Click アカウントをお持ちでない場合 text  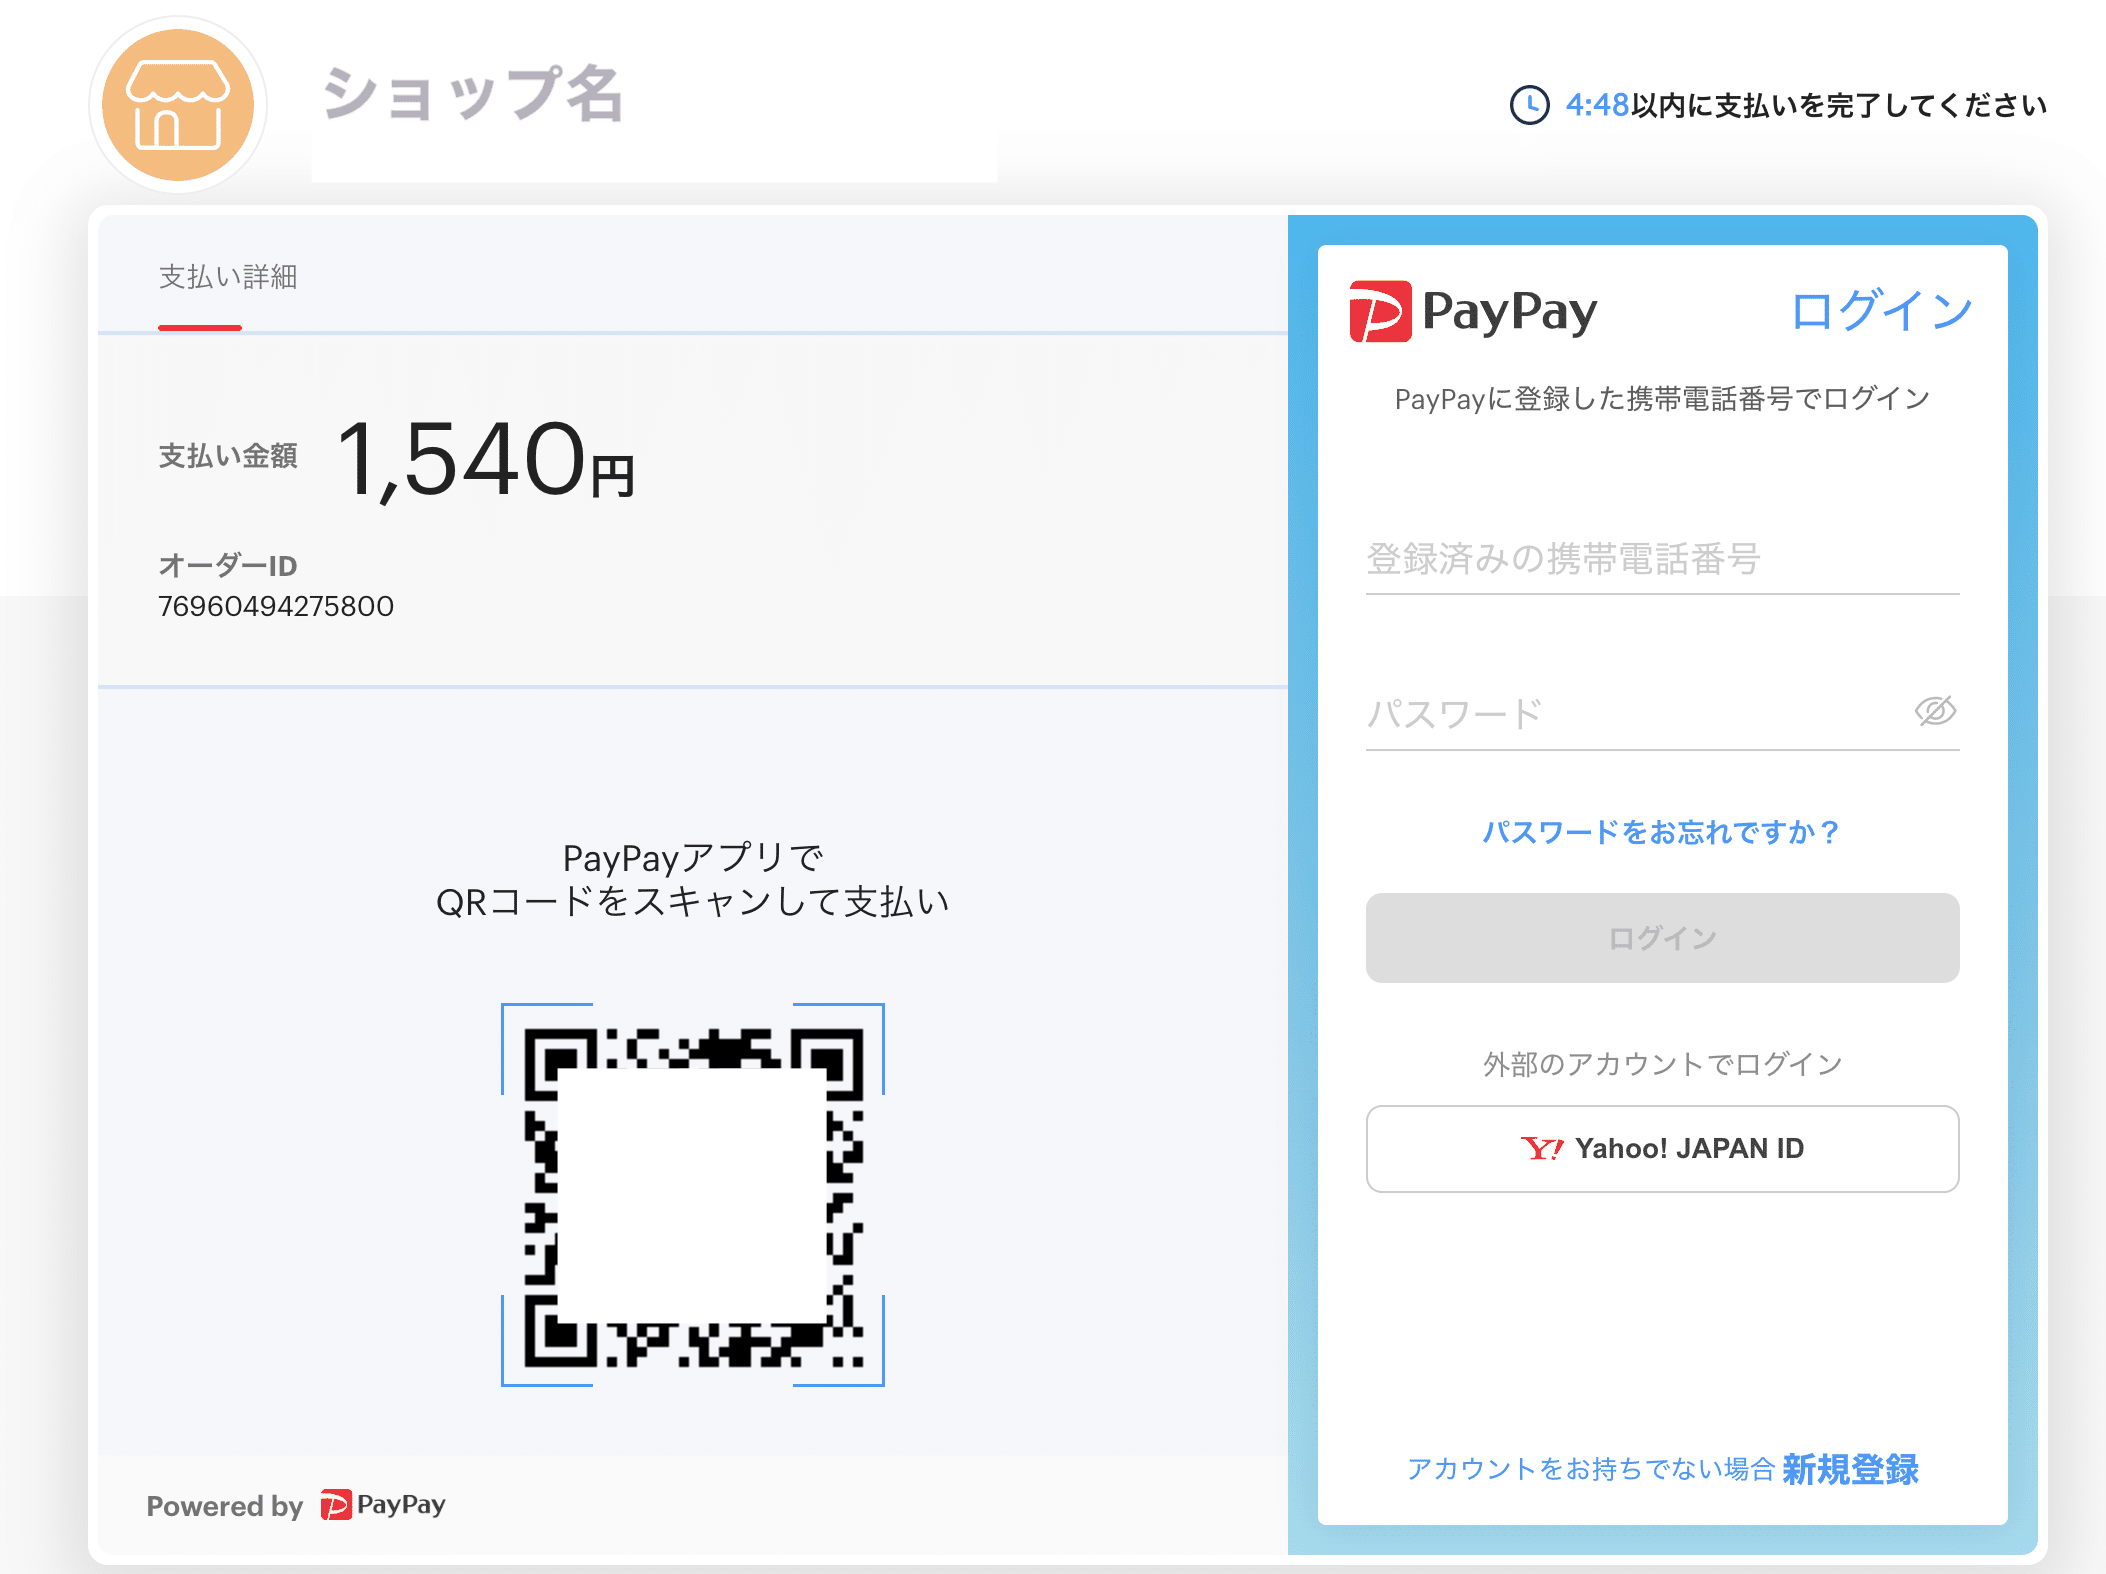point(1590,1469)
